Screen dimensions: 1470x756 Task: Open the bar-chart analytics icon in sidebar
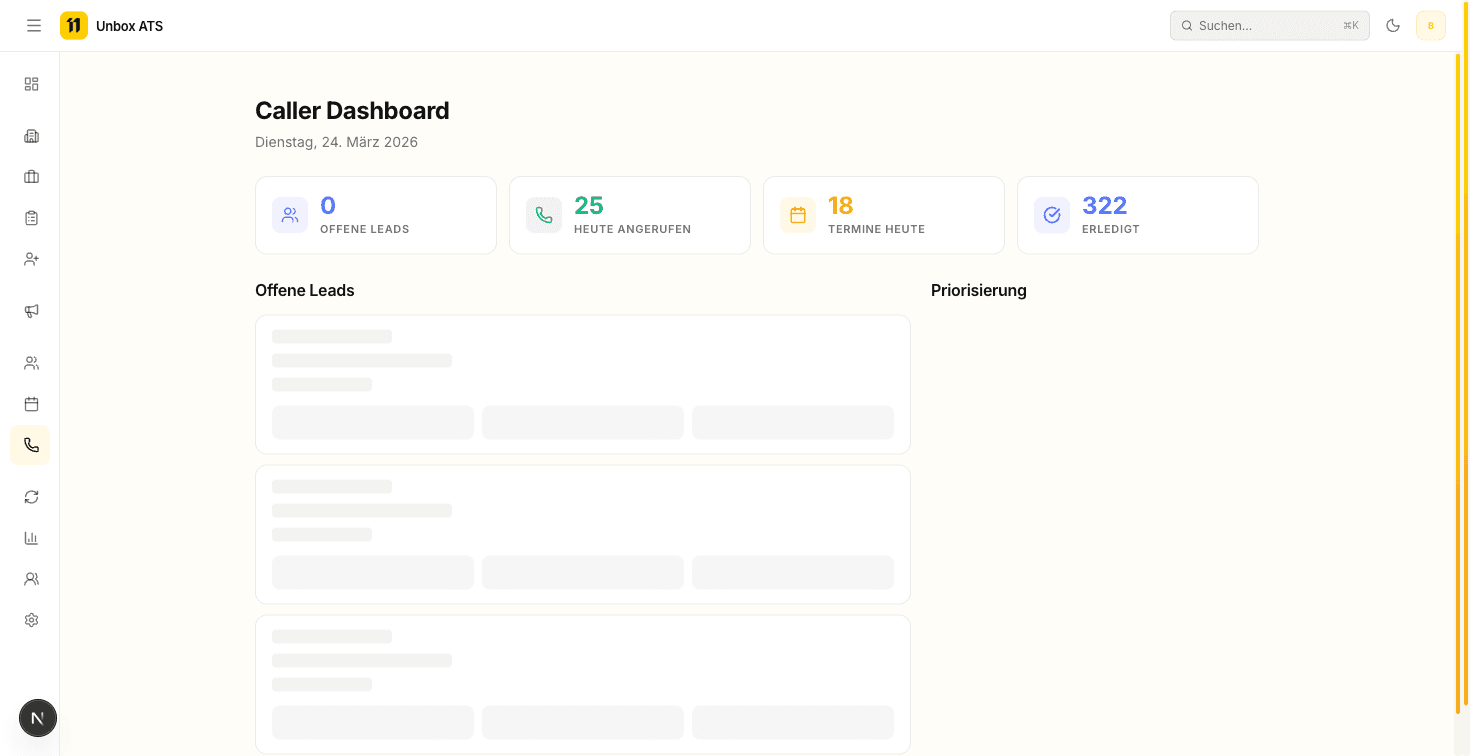pos(30,537)
